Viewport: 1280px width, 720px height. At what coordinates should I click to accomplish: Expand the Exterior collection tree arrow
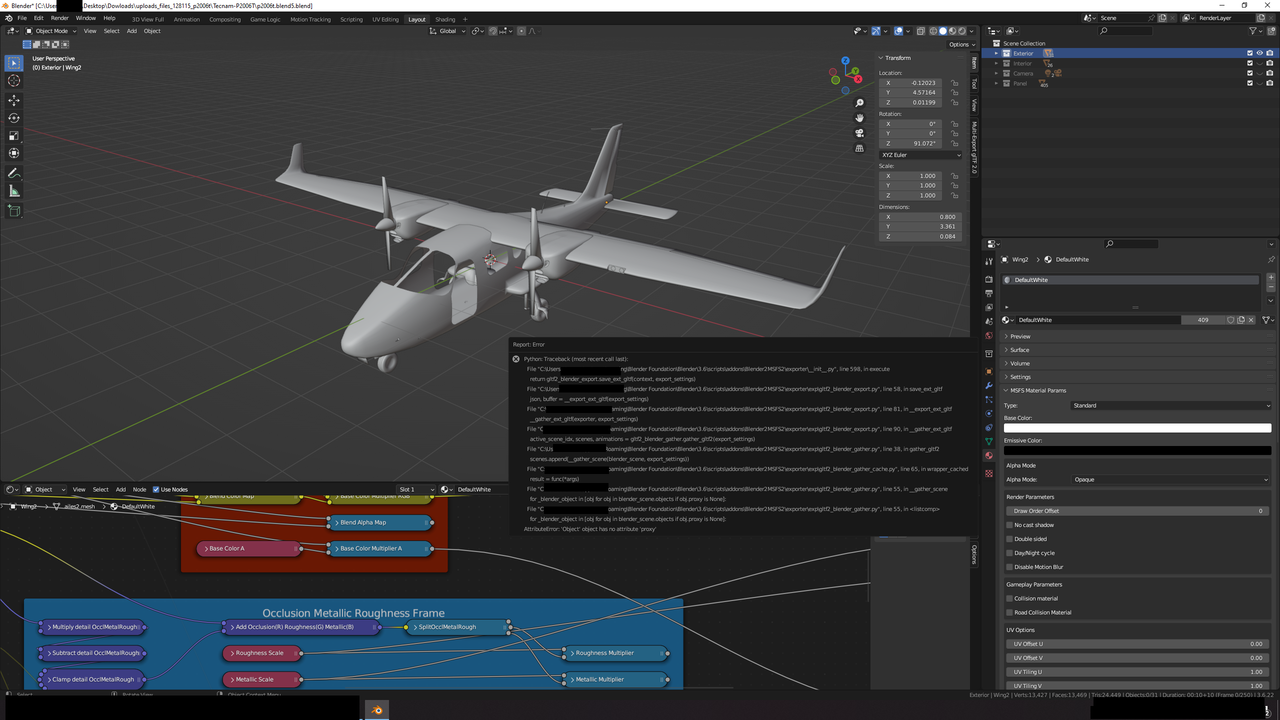(x=996, y=53)
